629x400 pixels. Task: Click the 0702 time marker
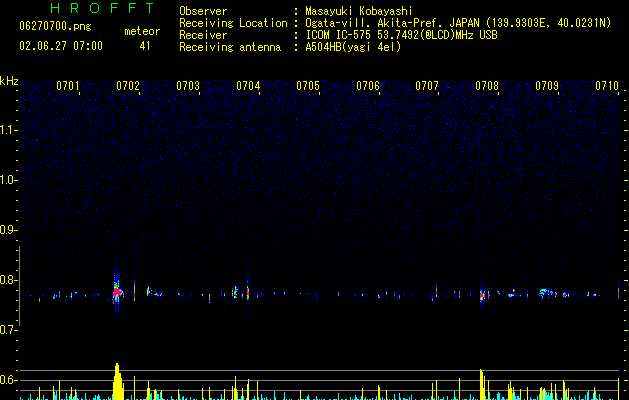pyautogui.click(x=128, y=86)
